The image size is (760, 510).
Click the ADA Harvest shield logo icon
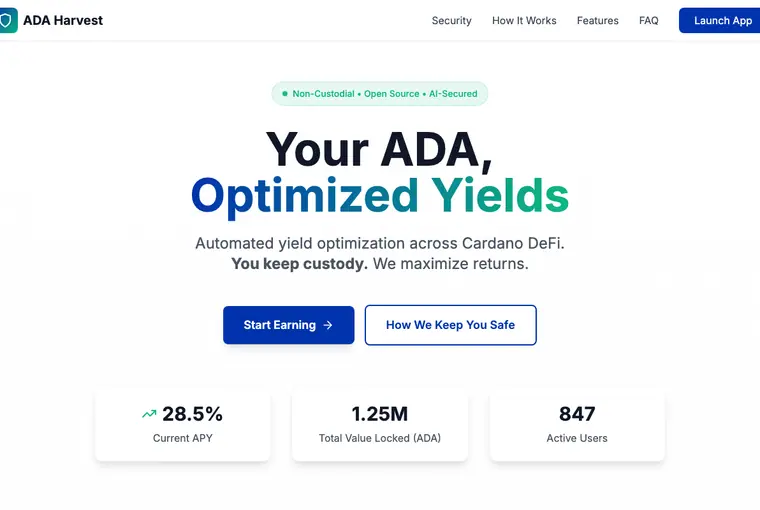(x=8, y=20)
